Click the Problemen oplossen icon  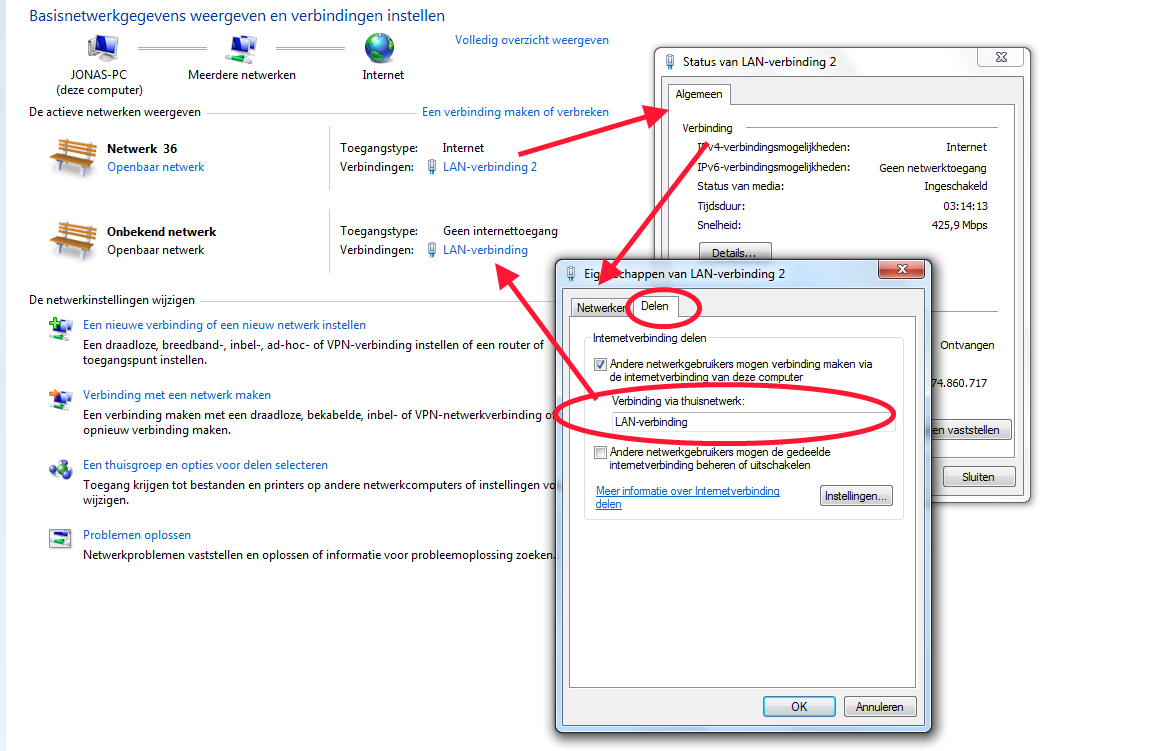[60, 538]
